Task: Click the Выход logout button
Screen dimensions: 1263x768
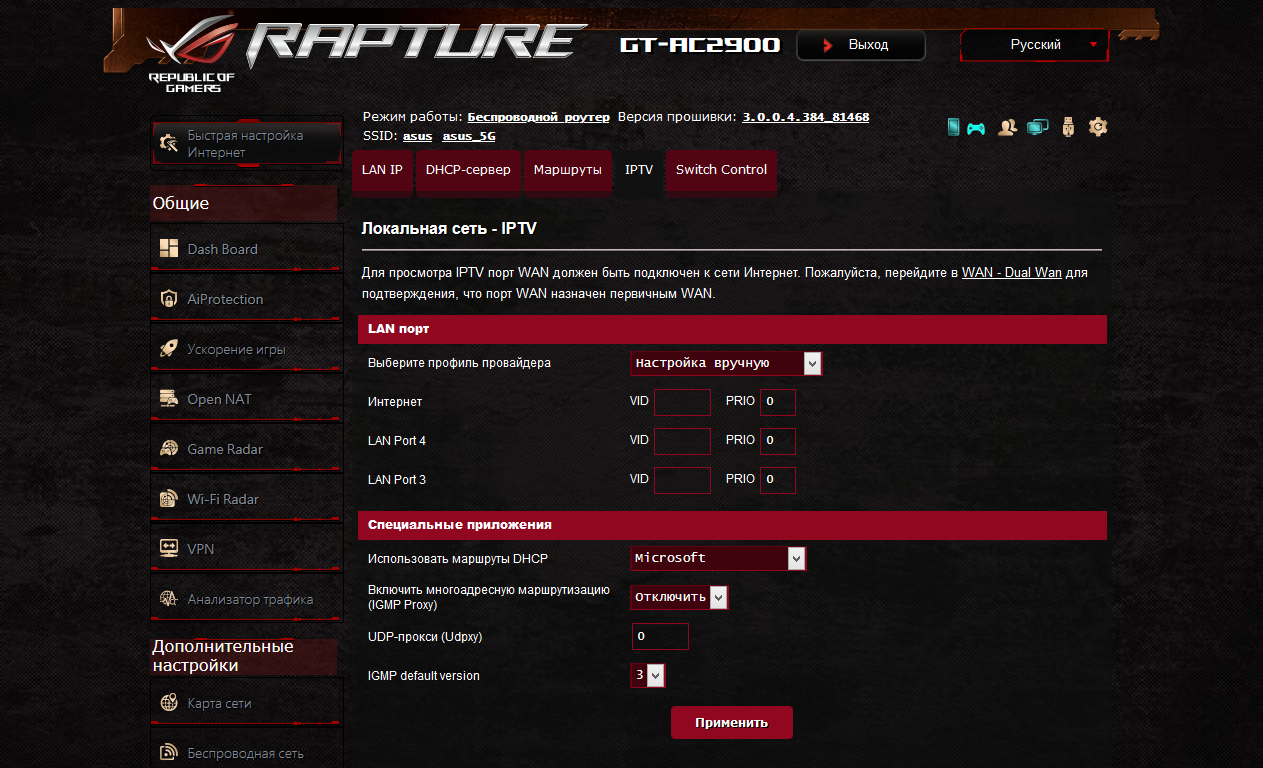Action: [x=861, y=45]
